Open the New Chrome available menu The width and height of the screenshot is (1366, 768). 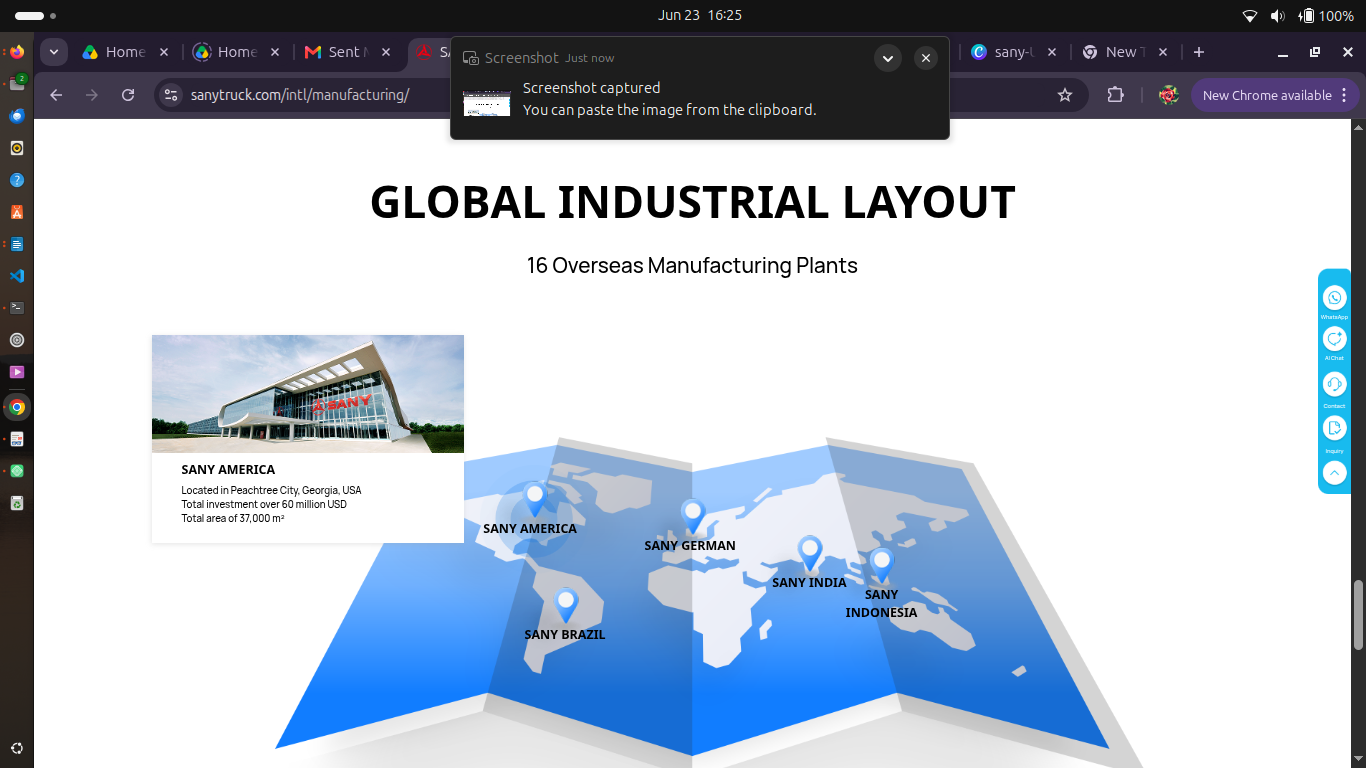click(1344, 95)
